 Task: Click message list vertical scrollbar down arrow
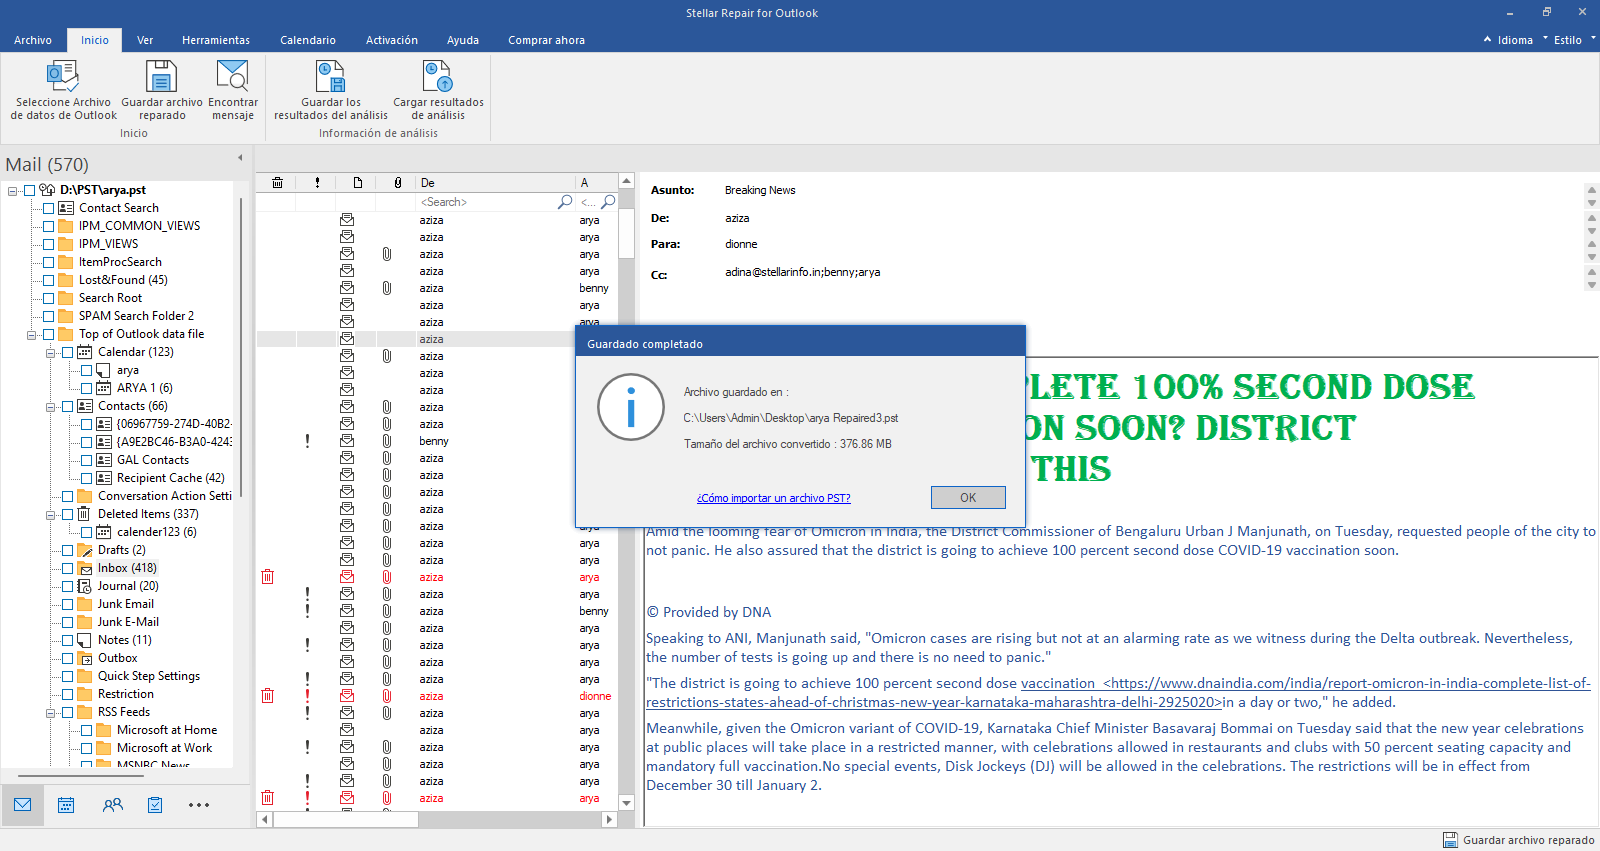[627, 802]
